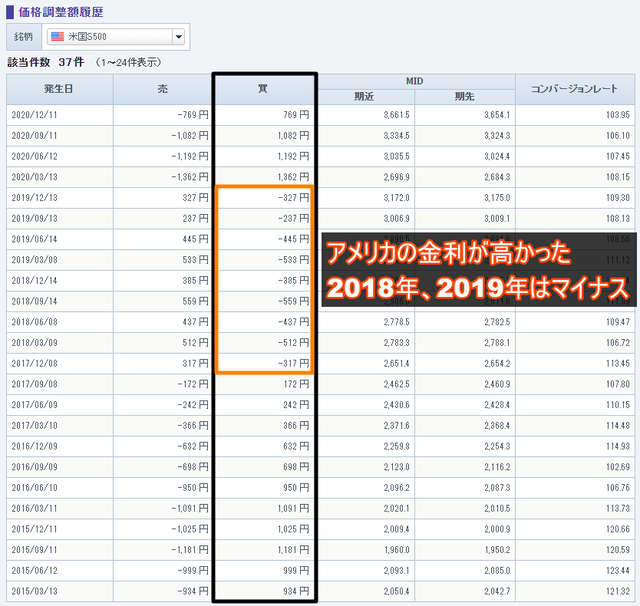
Task: Click 期近 value 1,960.0
Action: click(396, 550)
